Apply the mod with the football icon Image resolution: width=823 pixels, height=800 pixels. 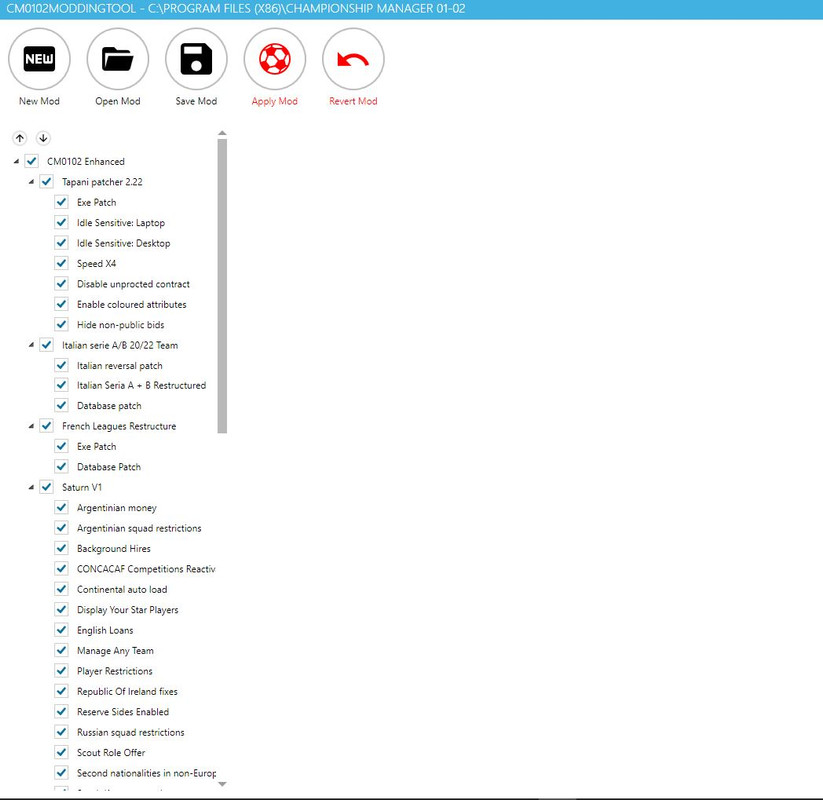pyautogui.click(x=275, y=59)
